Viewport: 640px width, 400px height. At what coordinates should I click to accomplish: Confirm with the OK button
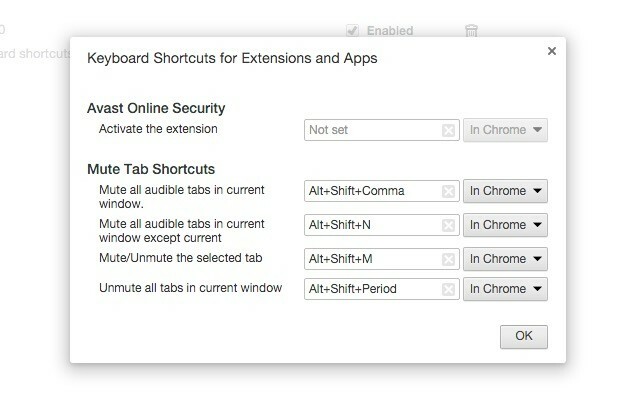click(524, 336)
